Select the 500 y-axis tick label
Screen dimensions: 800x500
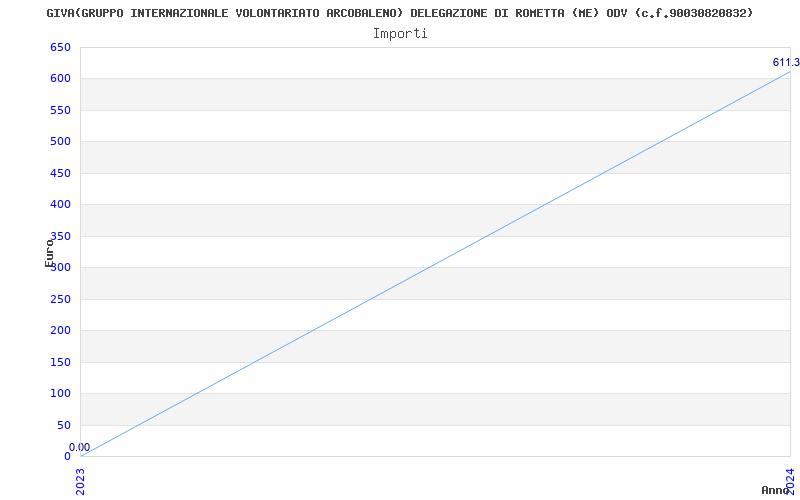(60, 141)
